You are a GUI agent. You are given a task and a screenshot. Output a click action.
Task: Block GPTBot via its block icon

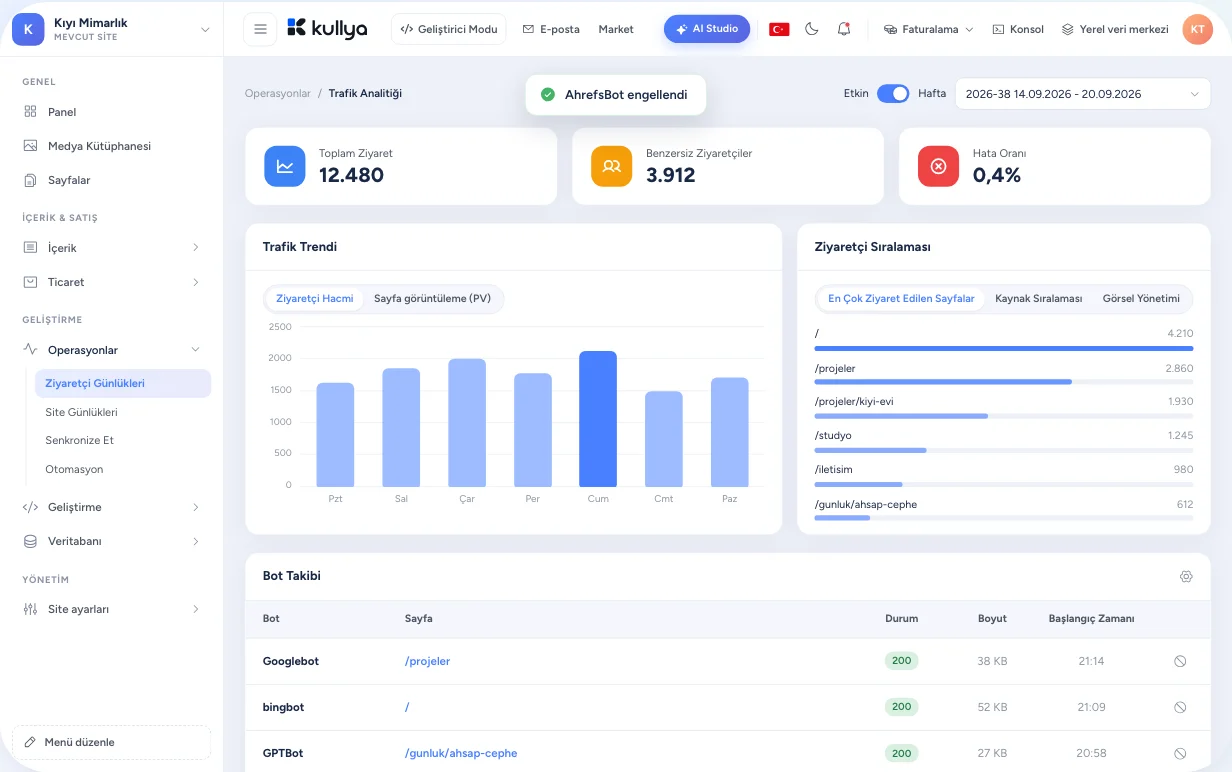[x=1180, y=753]
